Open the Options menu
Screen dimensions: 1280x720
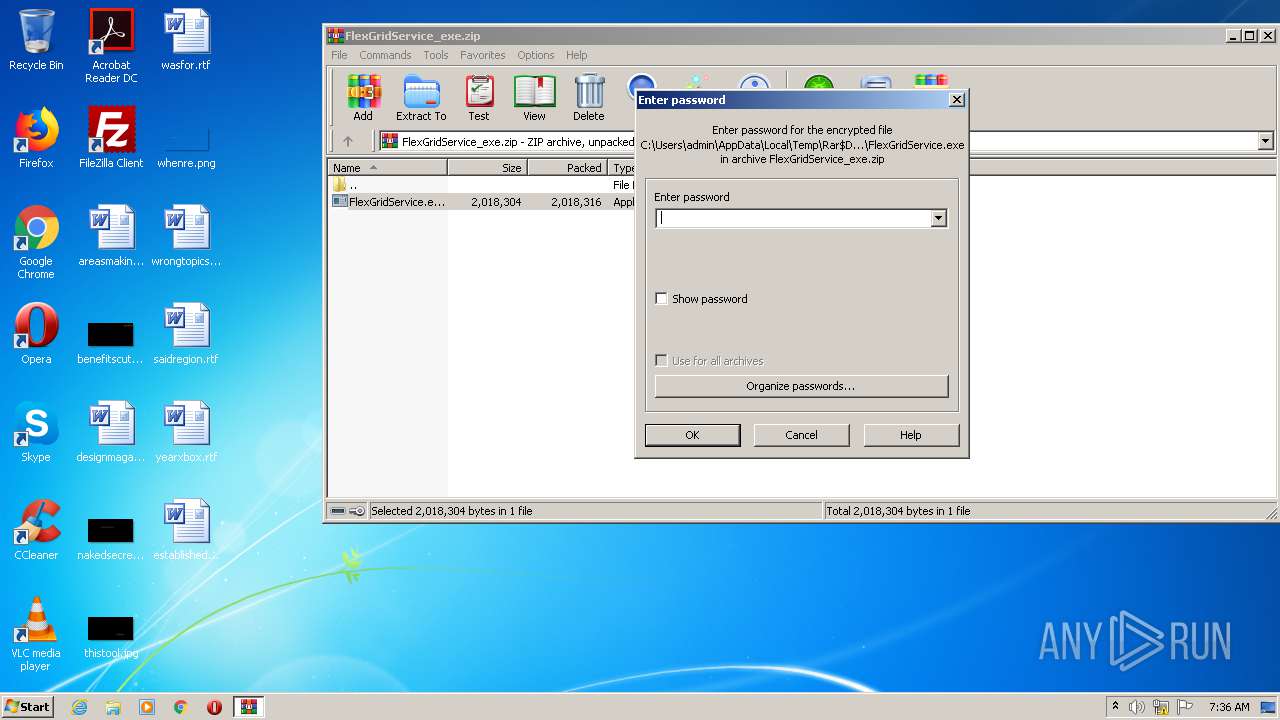pyautogui.click(x=536, y=55)
